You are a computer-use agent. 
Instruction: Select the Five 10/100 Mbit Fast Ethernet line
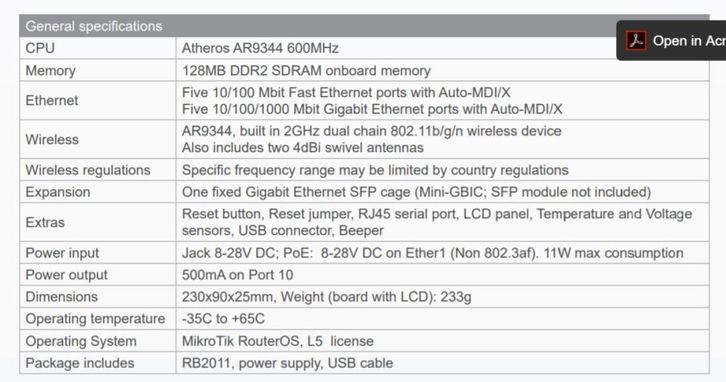(x=346, y=92)
